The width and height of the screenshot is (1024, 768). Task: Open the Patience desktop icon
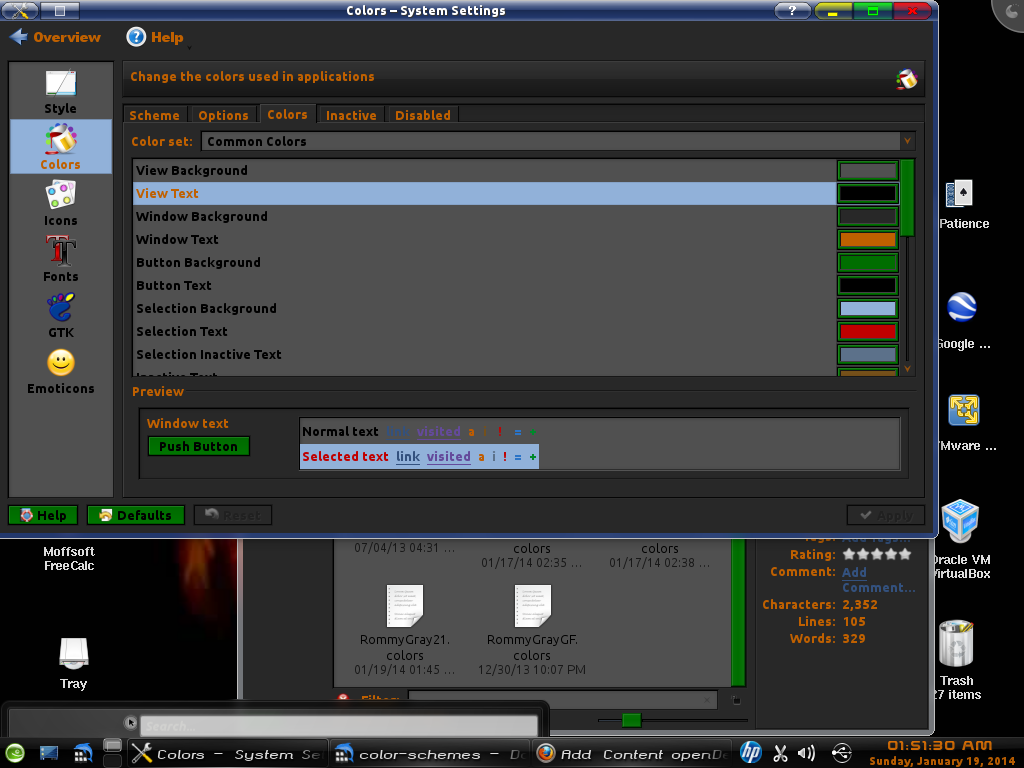(x=961, y=204)
